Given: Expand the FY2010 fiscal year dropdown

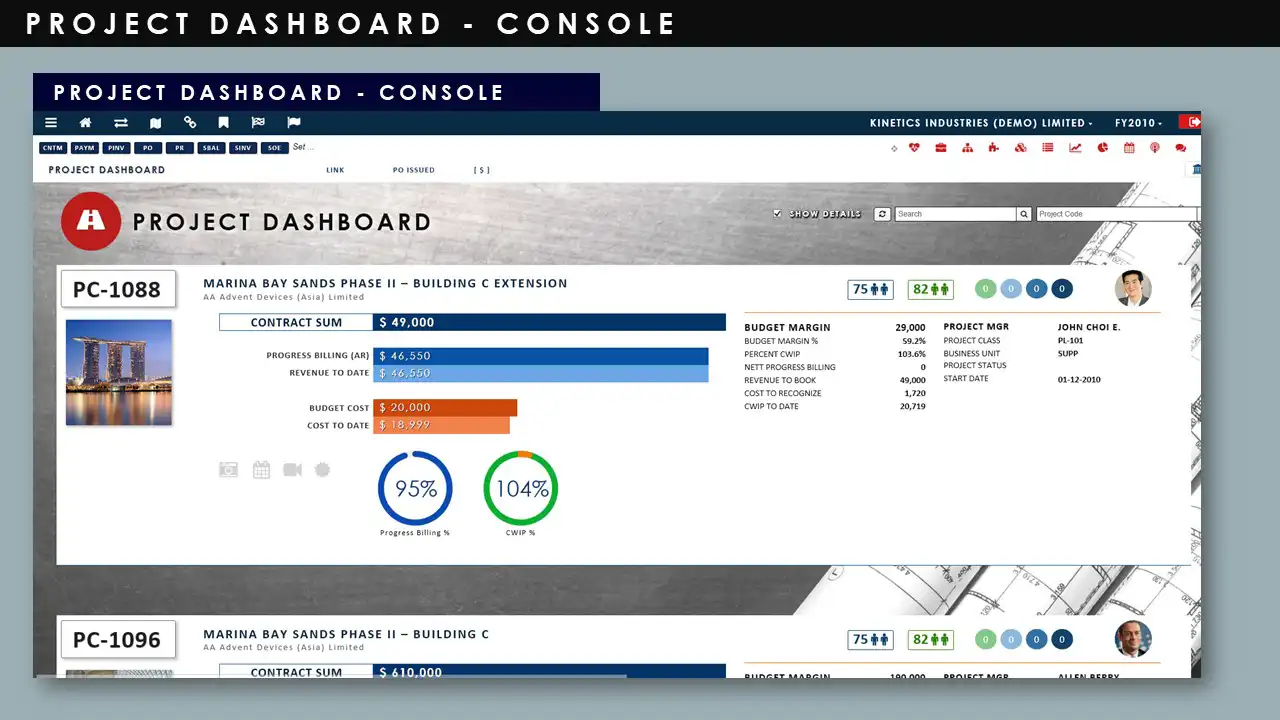Looking at the screenshot, I should [x=1136, y=122].
